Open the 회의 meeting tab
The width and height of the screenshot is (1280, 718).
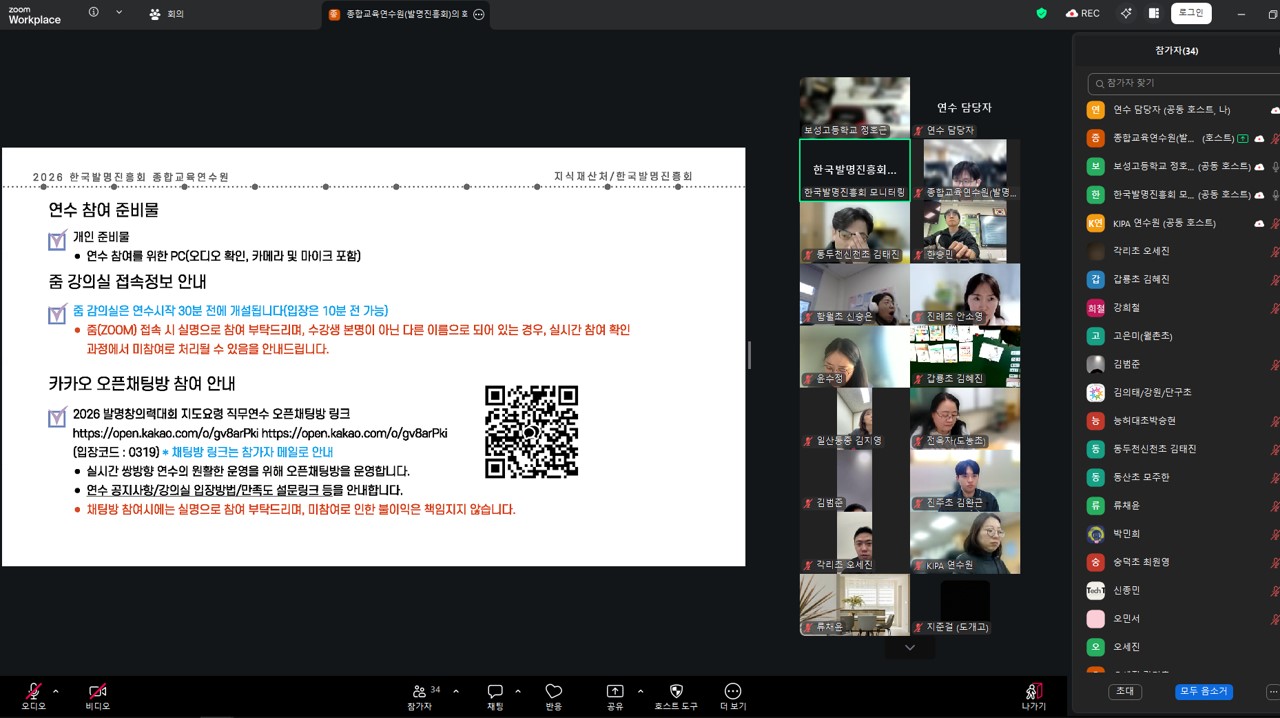coord(166,14)
